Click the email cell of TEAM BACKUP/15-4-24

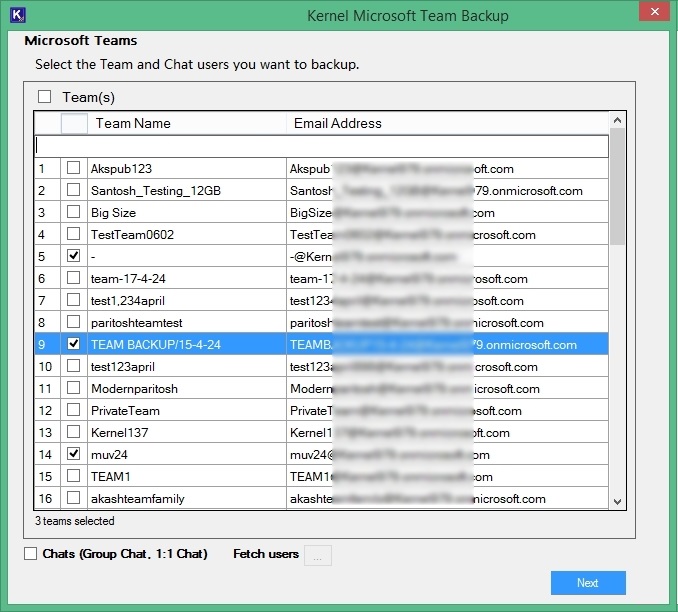point(448,344)
